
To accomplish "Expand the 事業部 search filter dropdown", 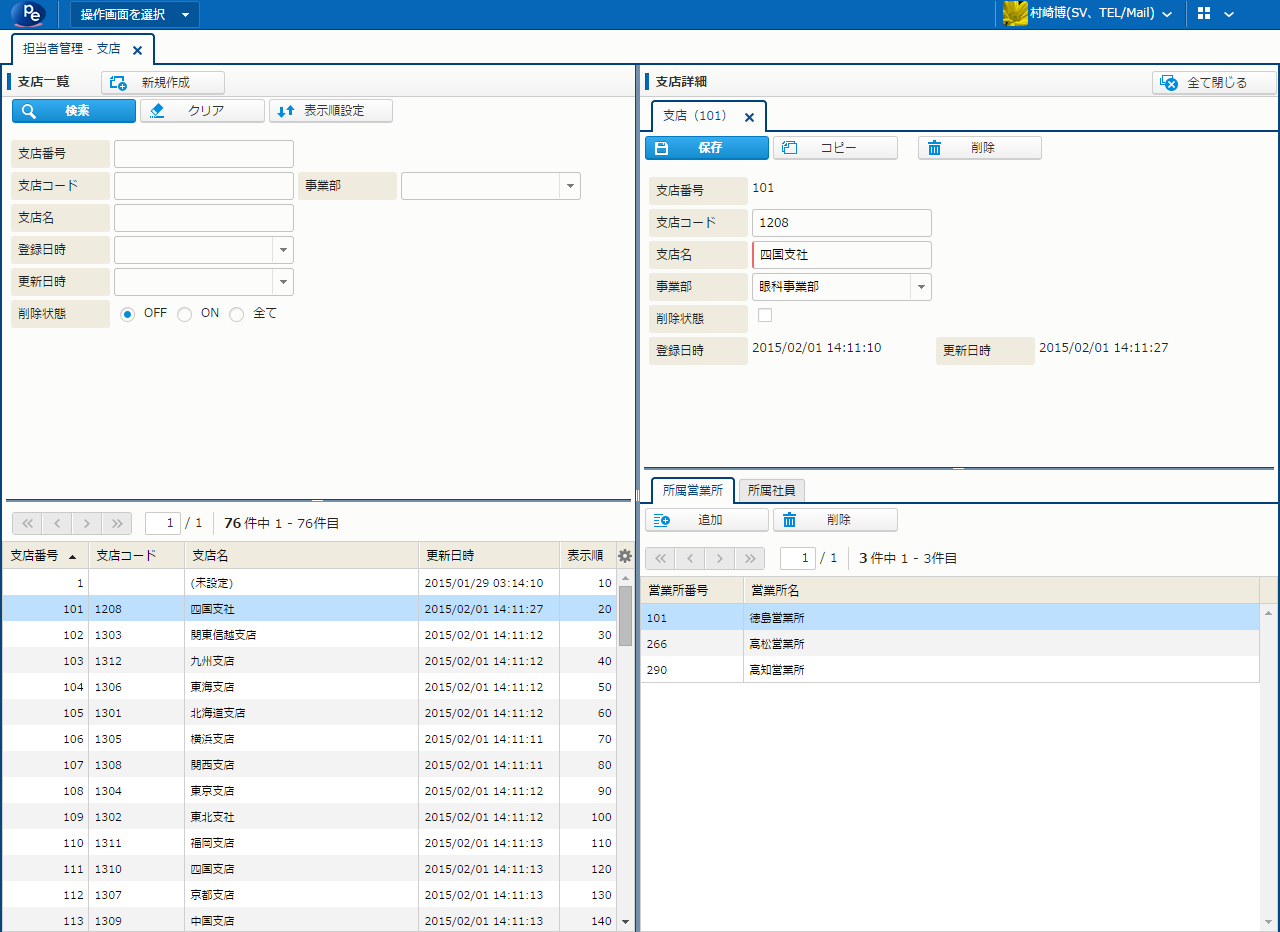I will tap(569, 186).
